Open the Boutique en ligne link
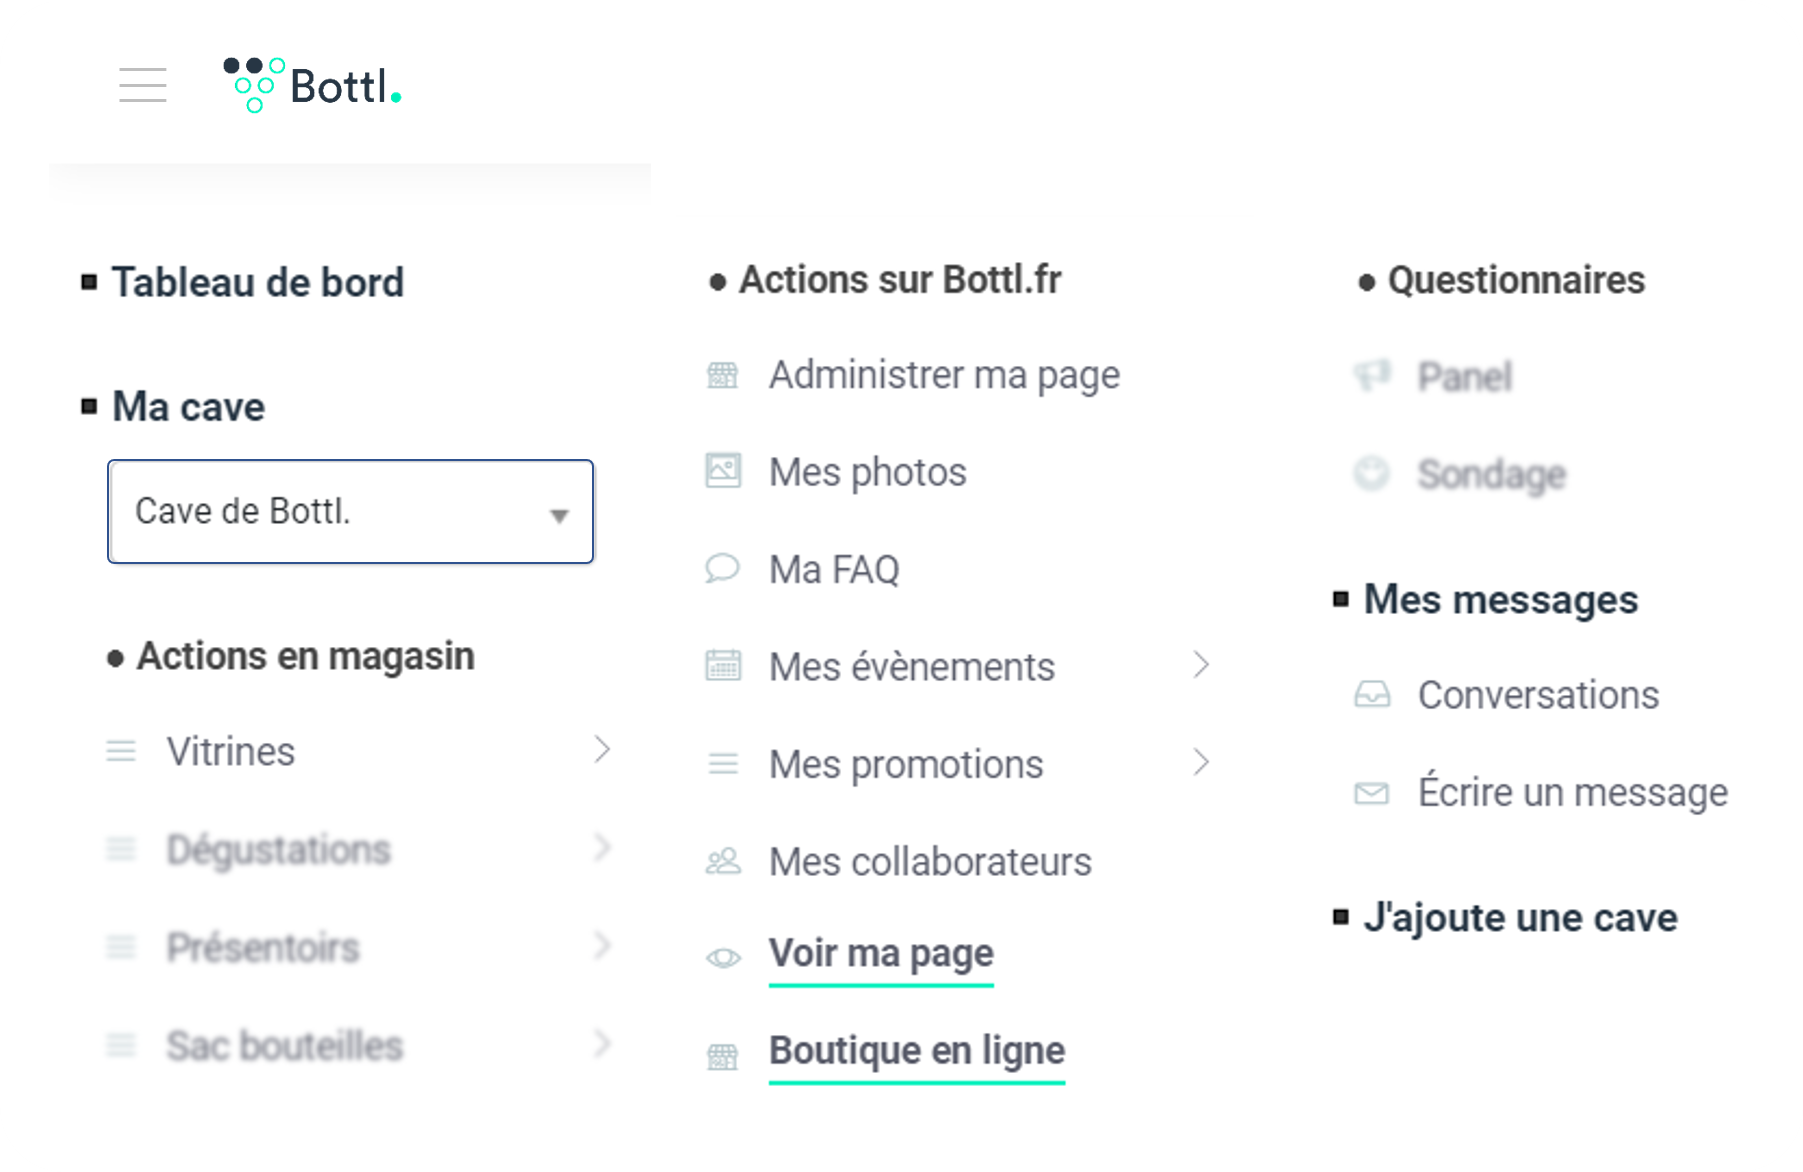The width and height of the screenshot is (1803, 1172). 917,1050
